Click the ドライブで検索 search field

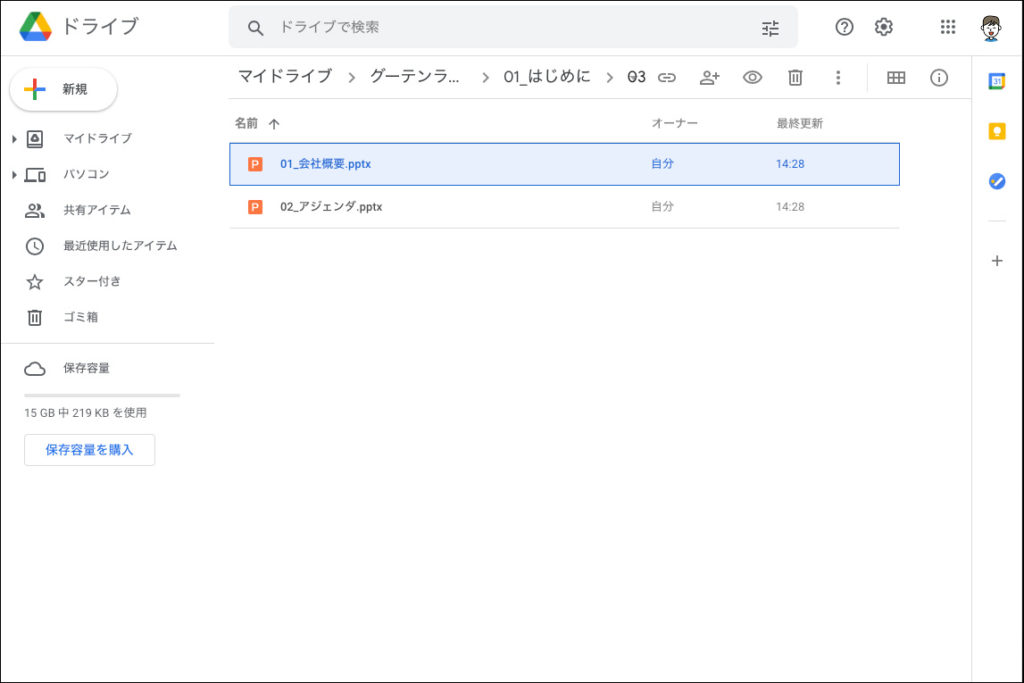point(500,27)
